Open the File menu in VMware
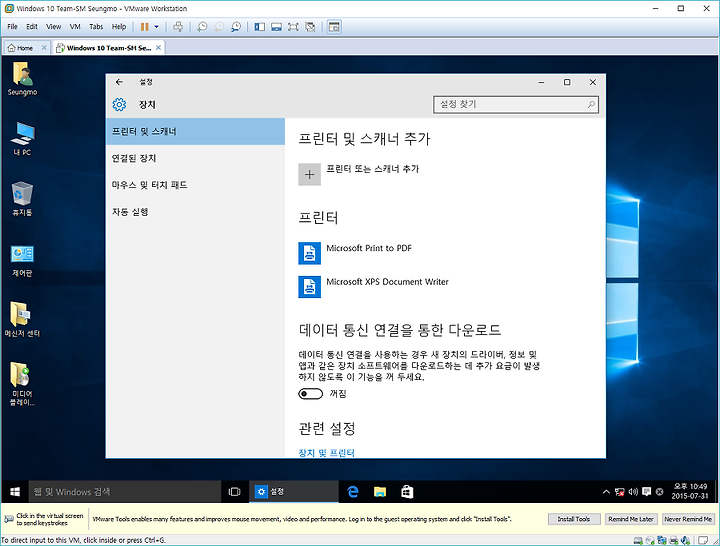Image resolution: width=720 pixels, height=546 pixels. pos(12,27)
